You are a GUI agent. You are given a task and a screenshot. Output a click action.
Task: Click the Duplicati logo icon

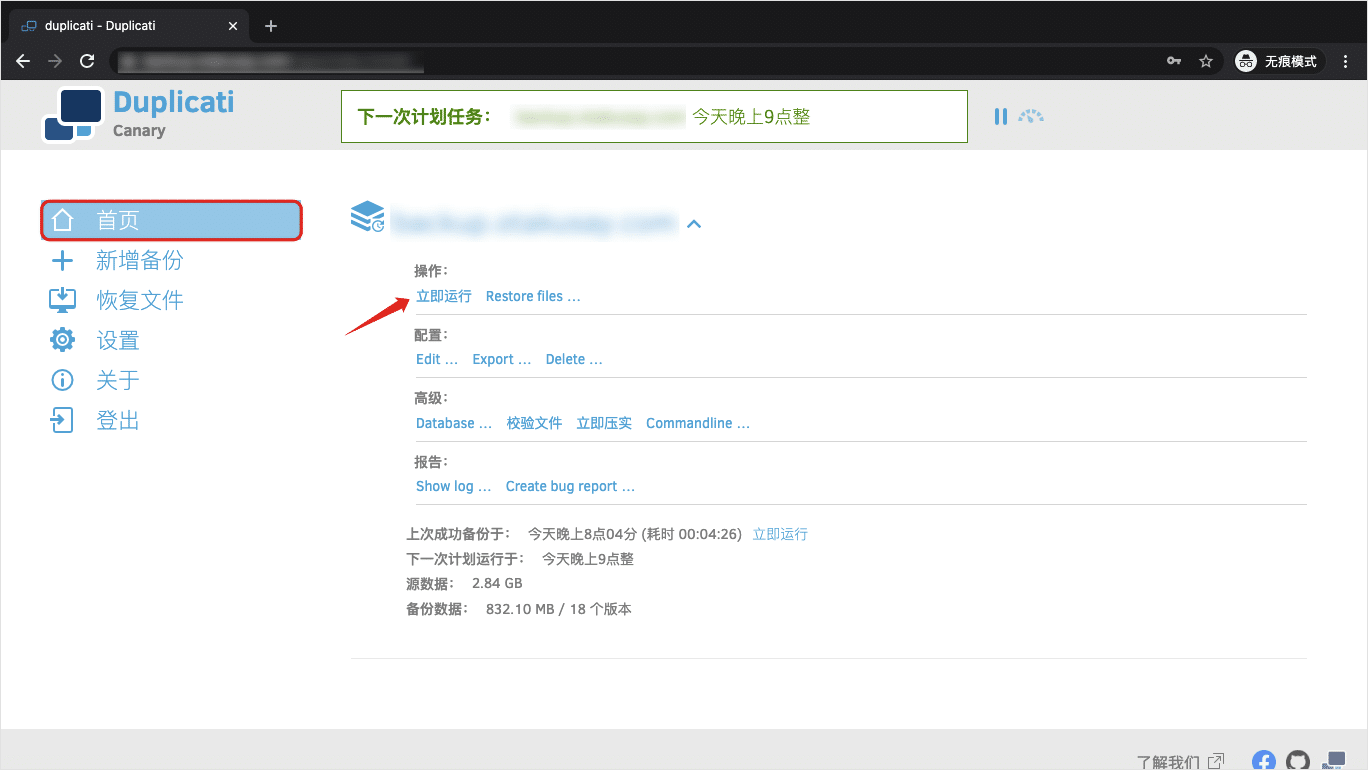[73, 115]
